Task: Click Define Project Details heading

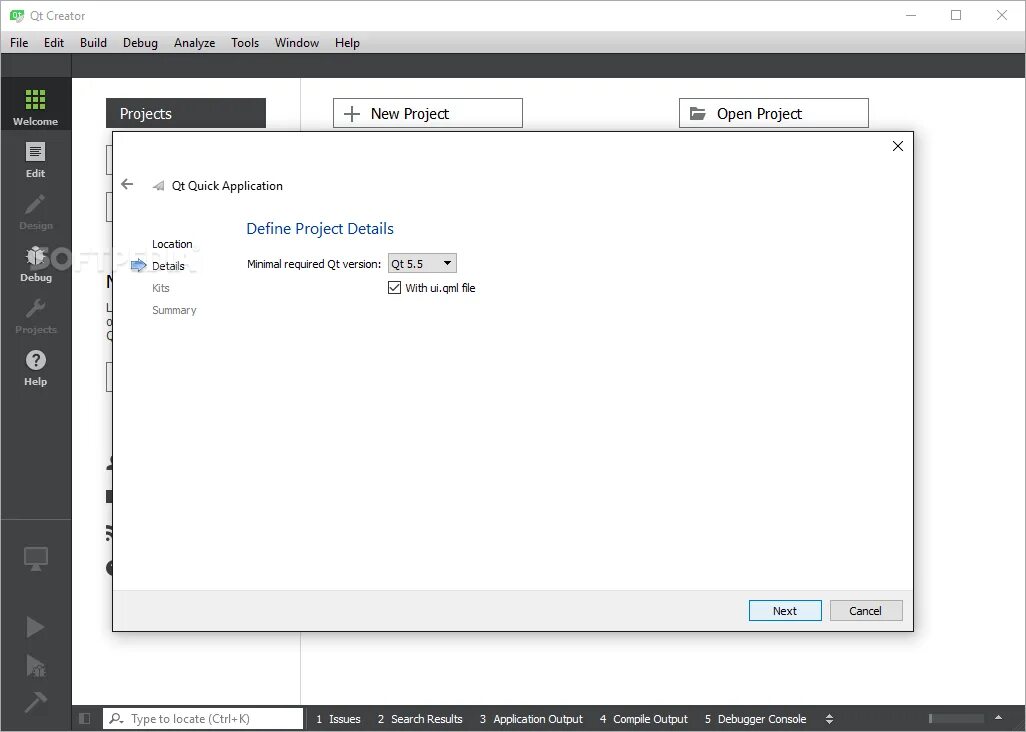Action: click(x=320, y=228)
